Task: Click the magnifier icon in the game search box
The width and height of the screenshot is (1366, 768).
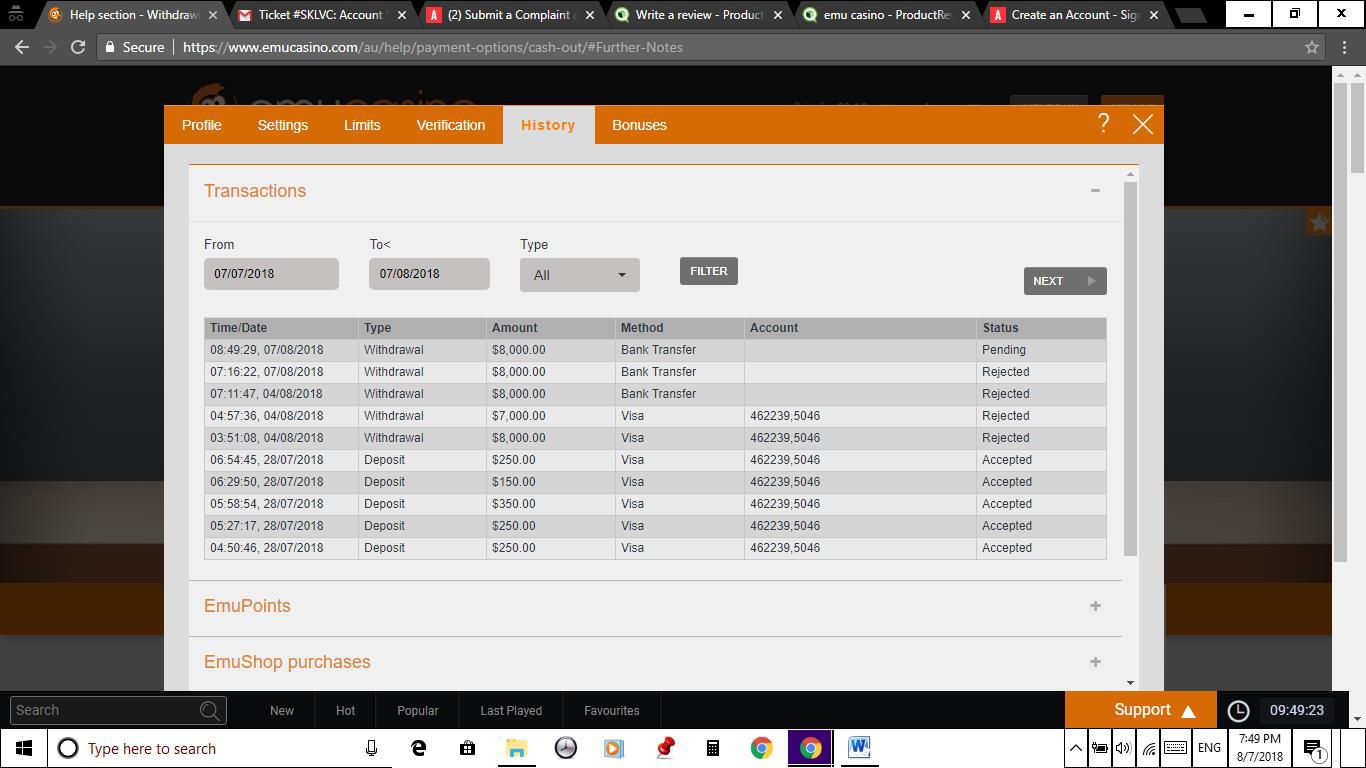Action: (210, 710)
